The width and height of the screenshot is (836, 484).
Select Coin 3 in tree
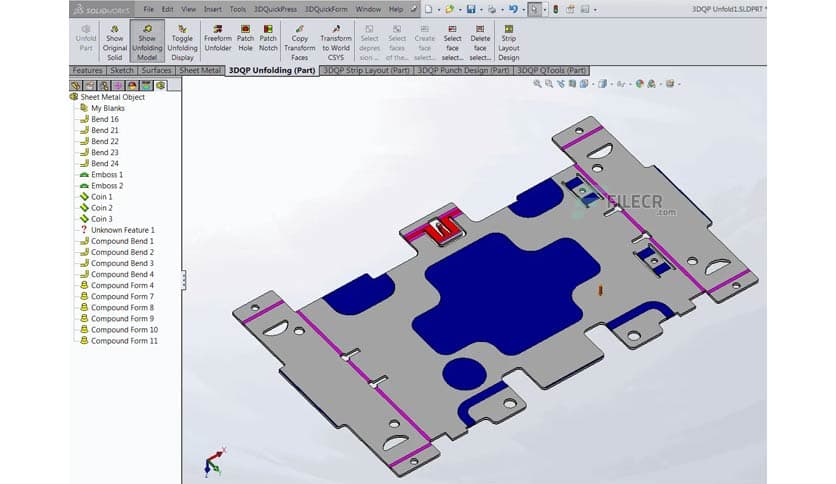[x=96, y=219]
